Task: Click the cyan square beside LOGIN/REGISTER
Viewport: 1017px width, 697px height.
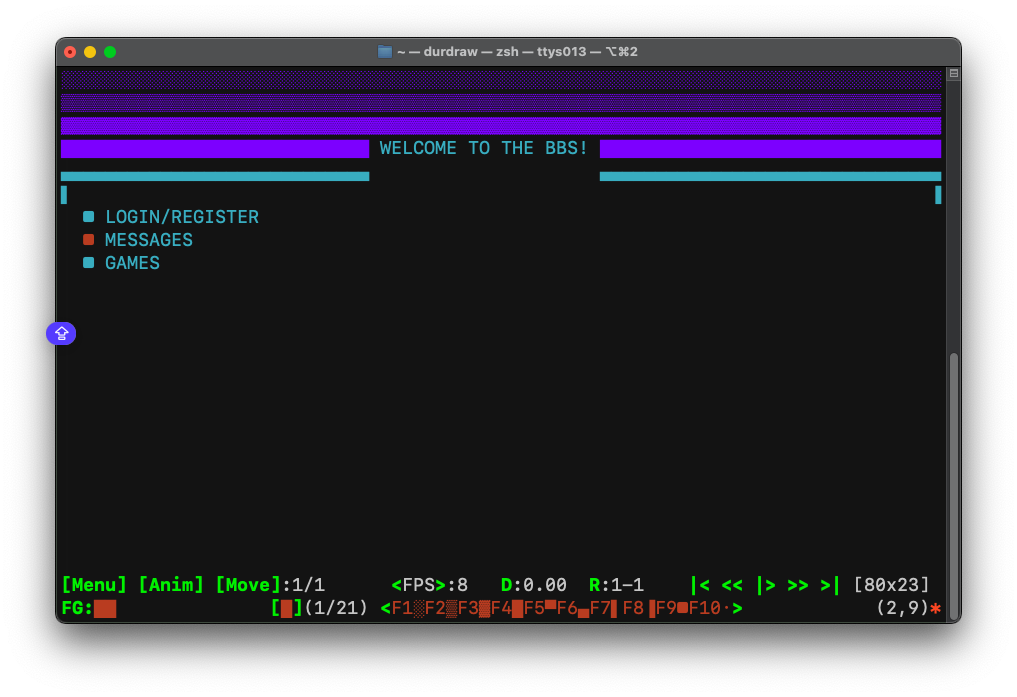Action: pos(89,216)
